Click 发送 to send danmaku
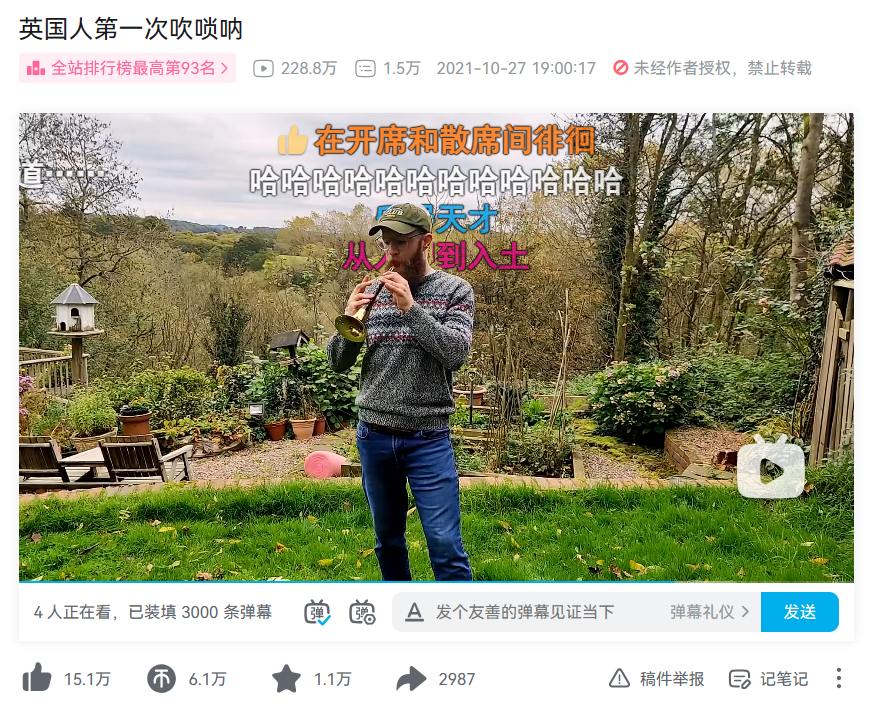 800,612
